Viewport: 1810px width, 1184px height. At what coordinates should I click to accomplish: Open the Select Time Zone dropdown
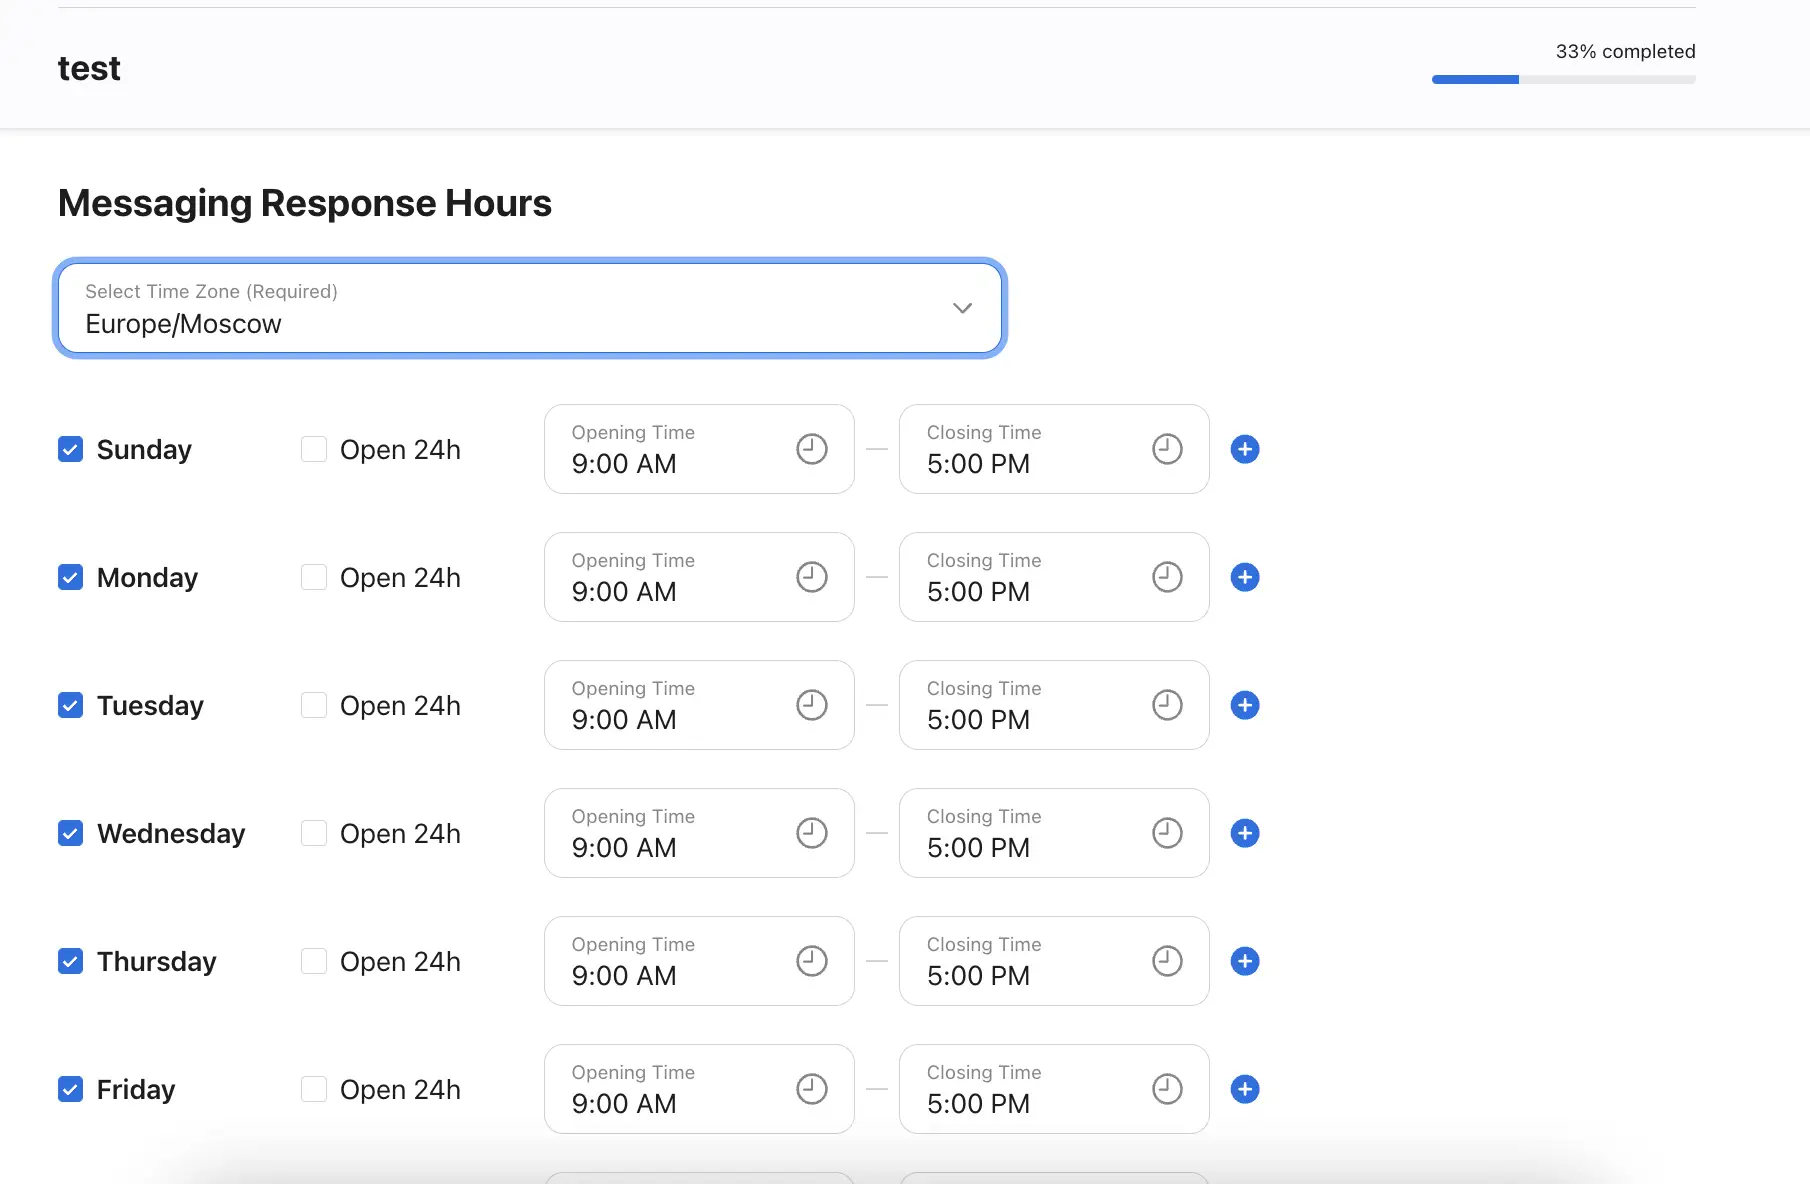coord(529,308)
